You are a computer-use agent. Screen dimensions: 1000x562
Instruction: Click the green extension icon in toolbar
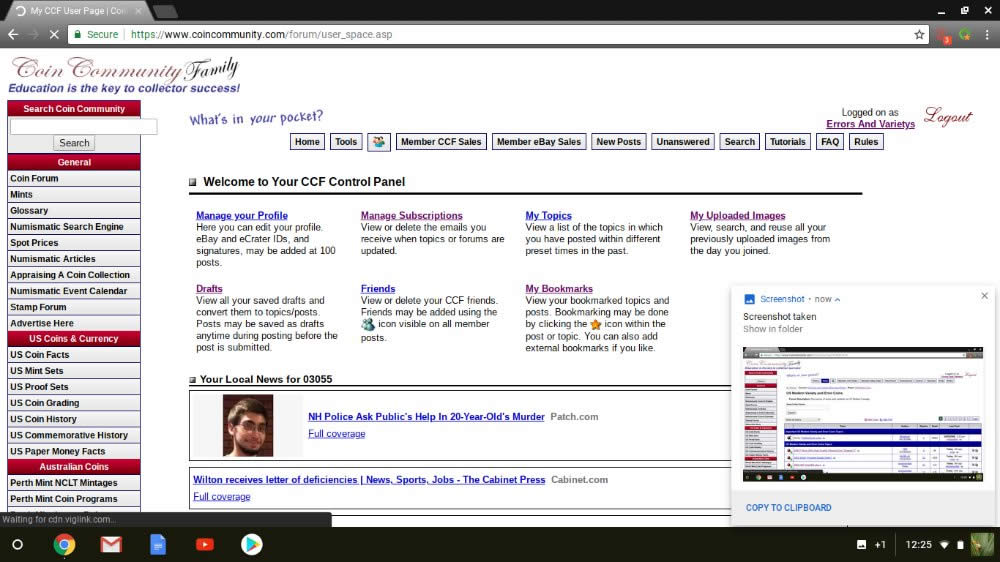(x=966, y=34)
